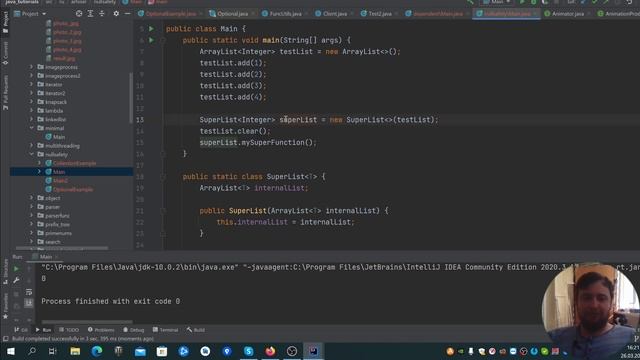Select Main tab in Run panel
Image resolution: width=640 pixels, height=360 pixels.
pyautogui.click(x=46, y=257)
